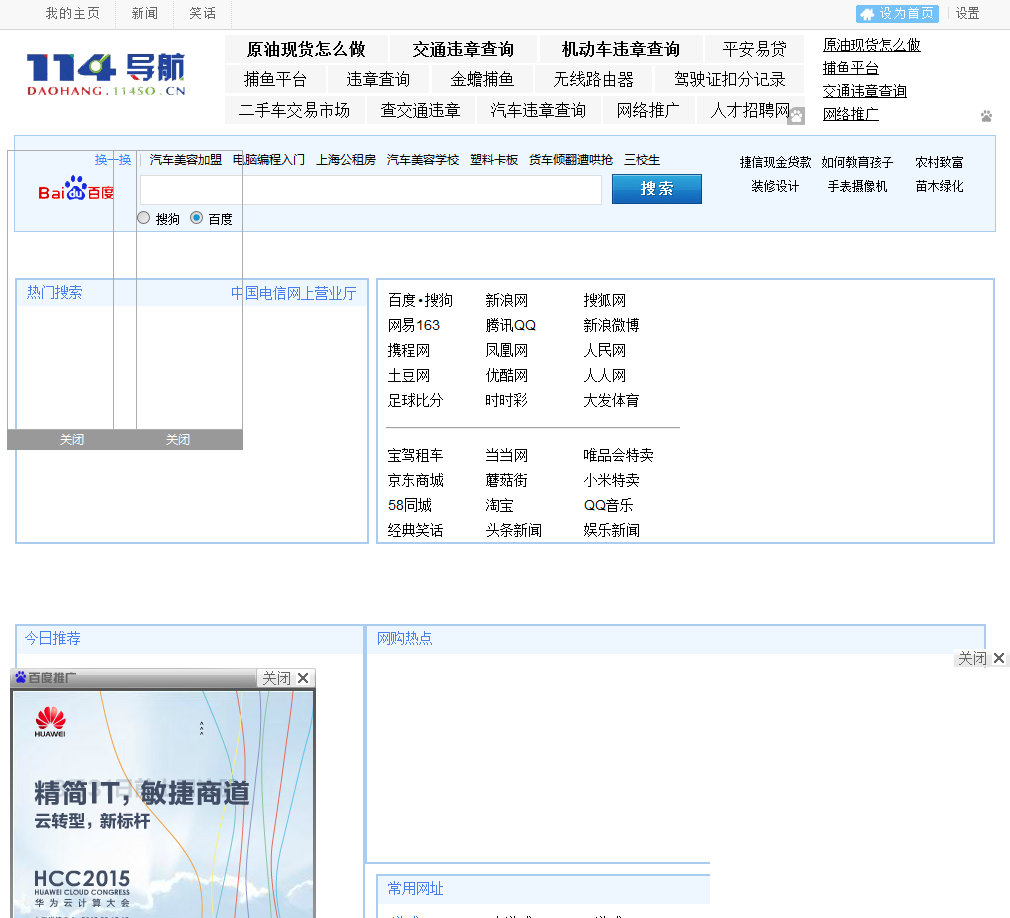The height and width of the screenshot is (918, 1010).
Task: Open 足球比分 site link
Action: (415, 401)
